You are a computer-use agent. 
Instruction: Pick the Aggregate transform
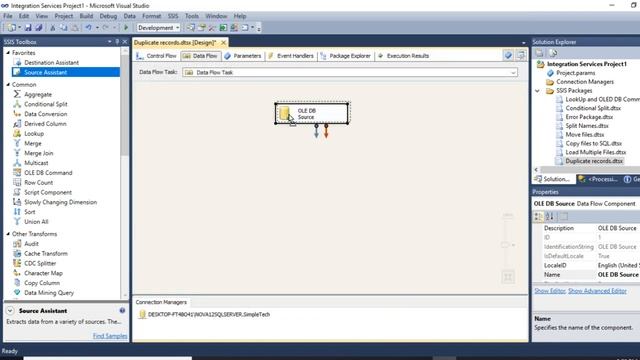coord(38,94)
